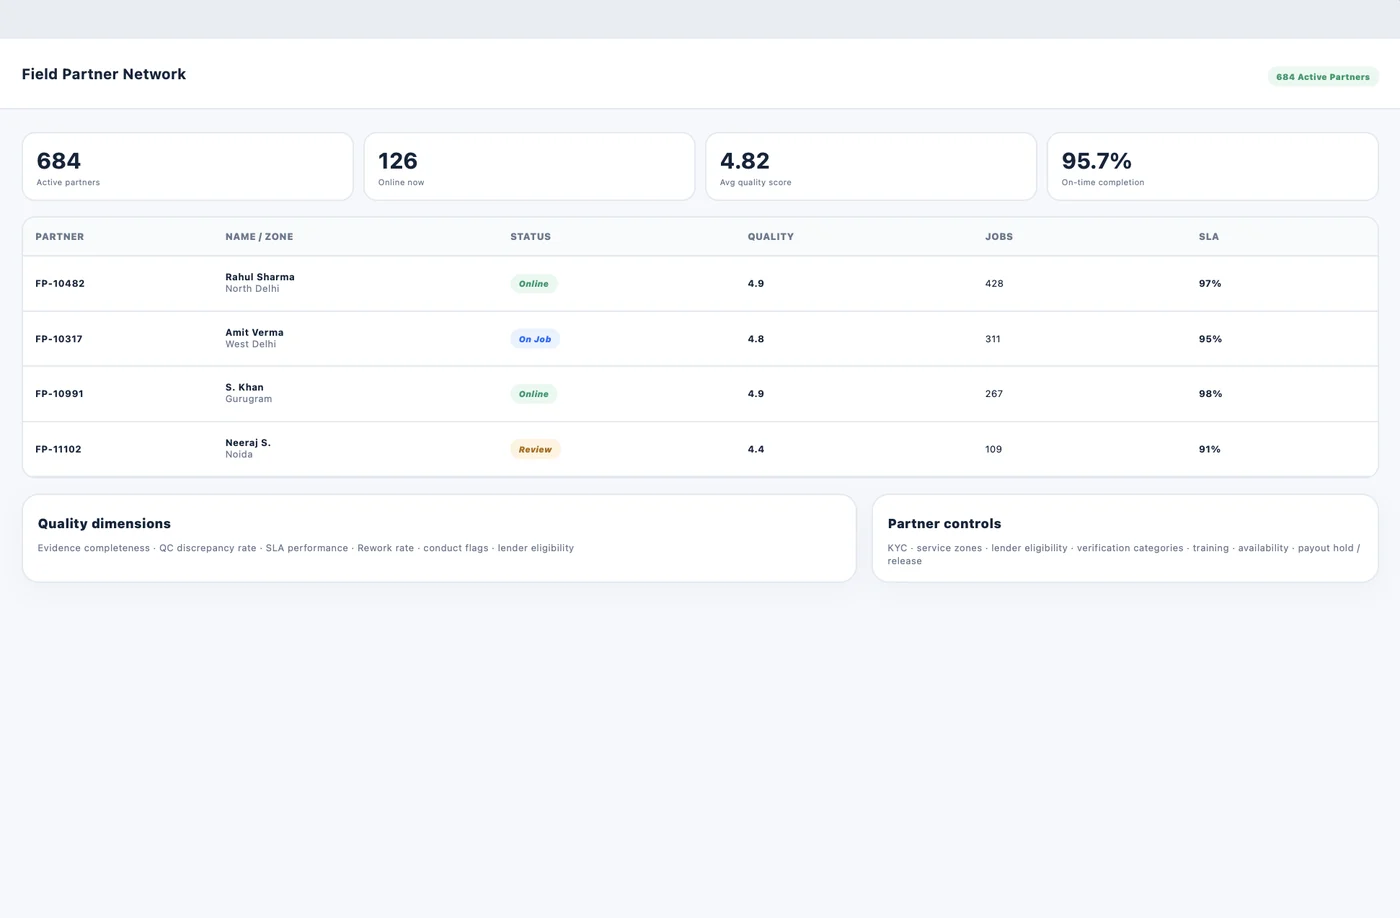Viewport: 1400px width, 918px height.
Task: Click the "Gurugram" zone text
Action: tap(248, 399)
